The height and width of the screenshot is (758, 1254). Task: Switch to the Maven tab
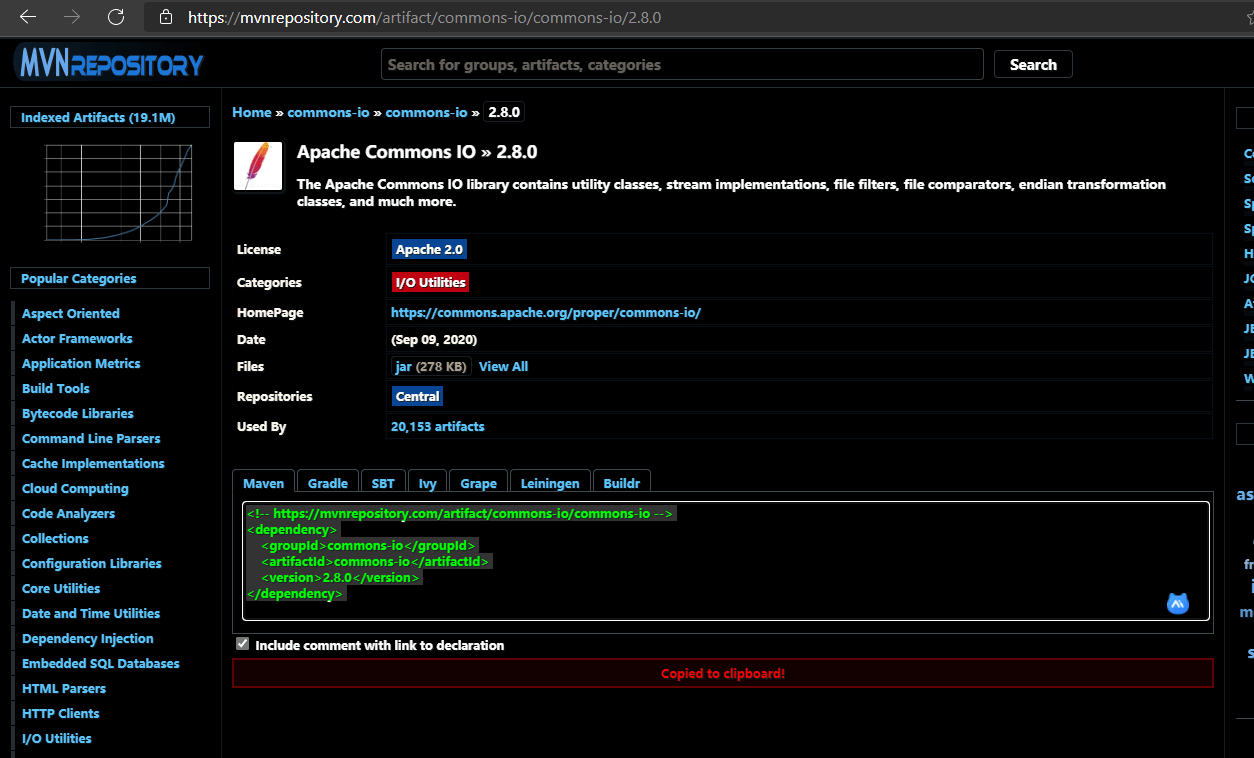click(264, 483)
